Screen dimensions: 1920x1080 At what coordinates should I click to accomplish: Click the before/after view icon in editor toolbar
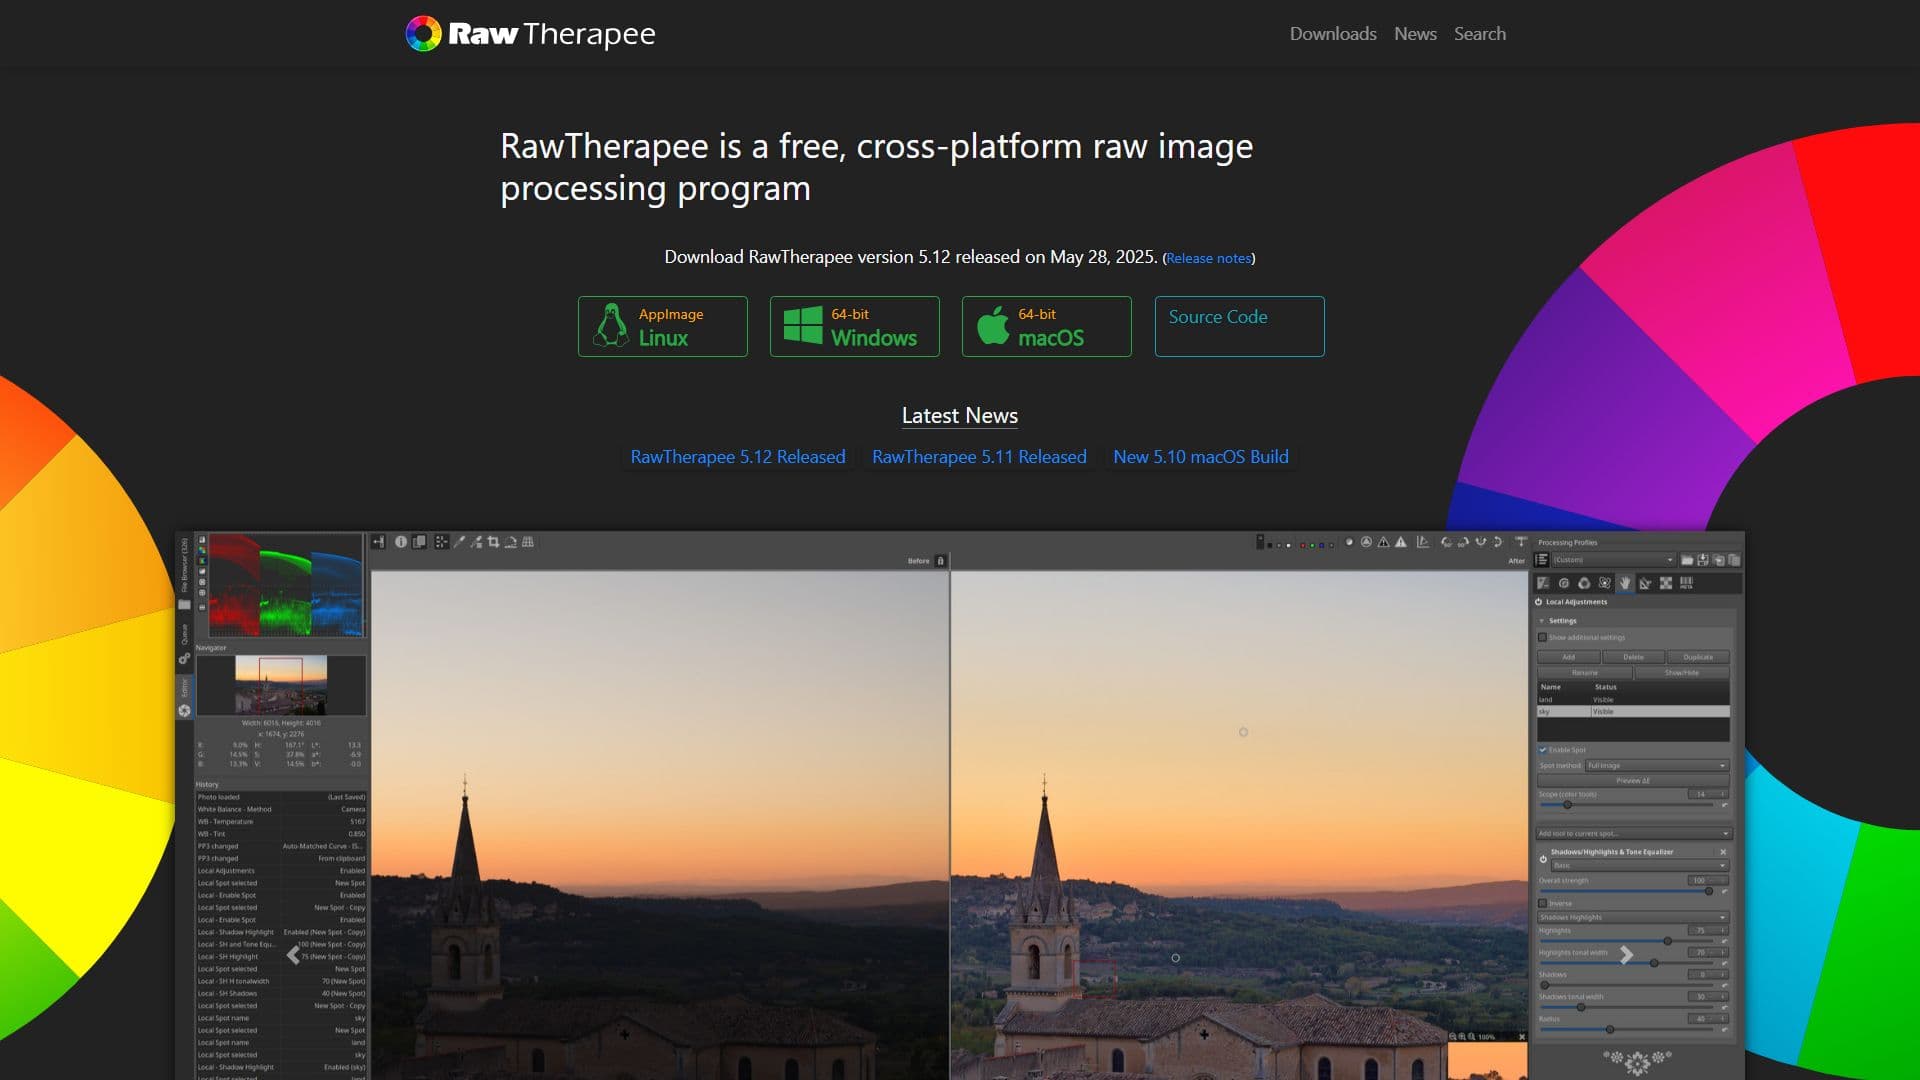coord(419,542)
